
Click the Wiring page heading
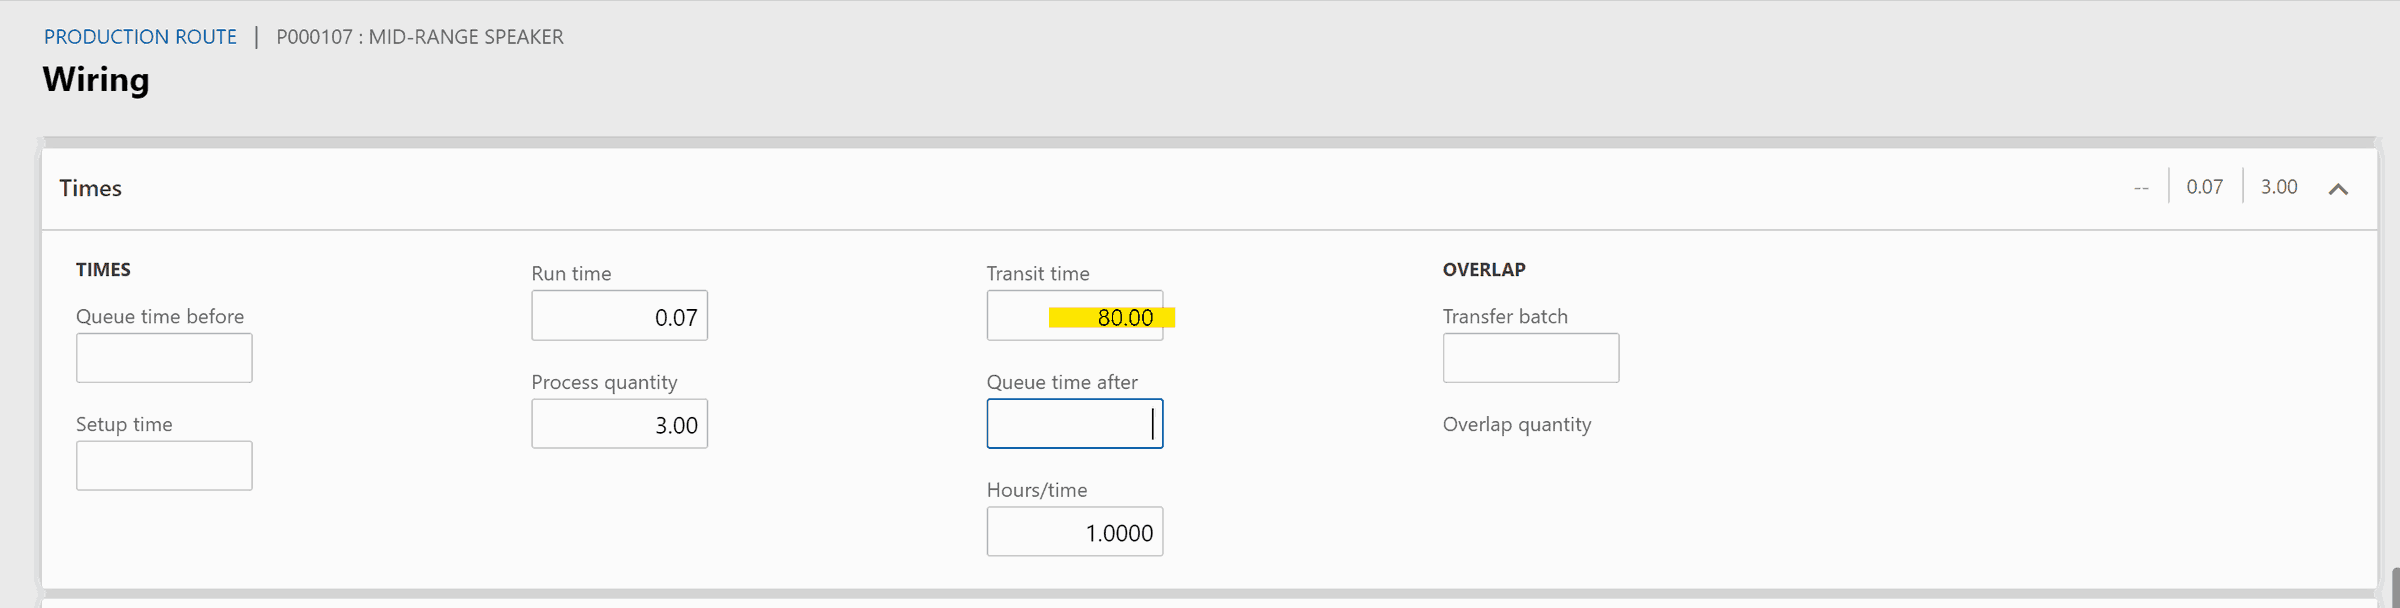pyautogui.click(x=96, y=79)
